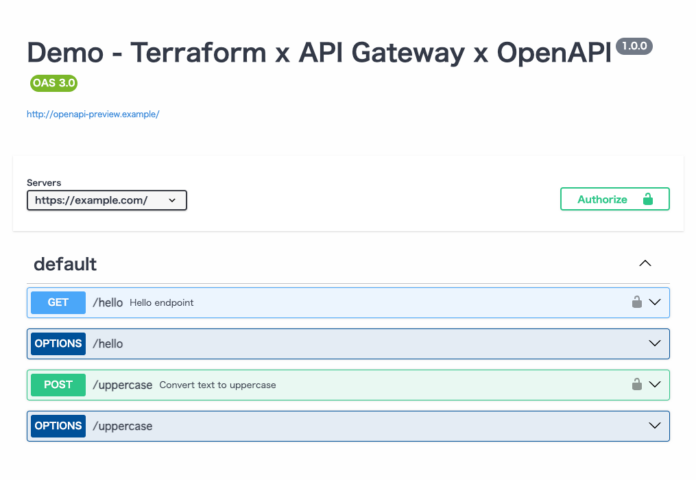The width and height of the screenshot is (696, 480).
Task: Click the /uppercase path in the OPTIONS row
Action: (x=123, y=426)
